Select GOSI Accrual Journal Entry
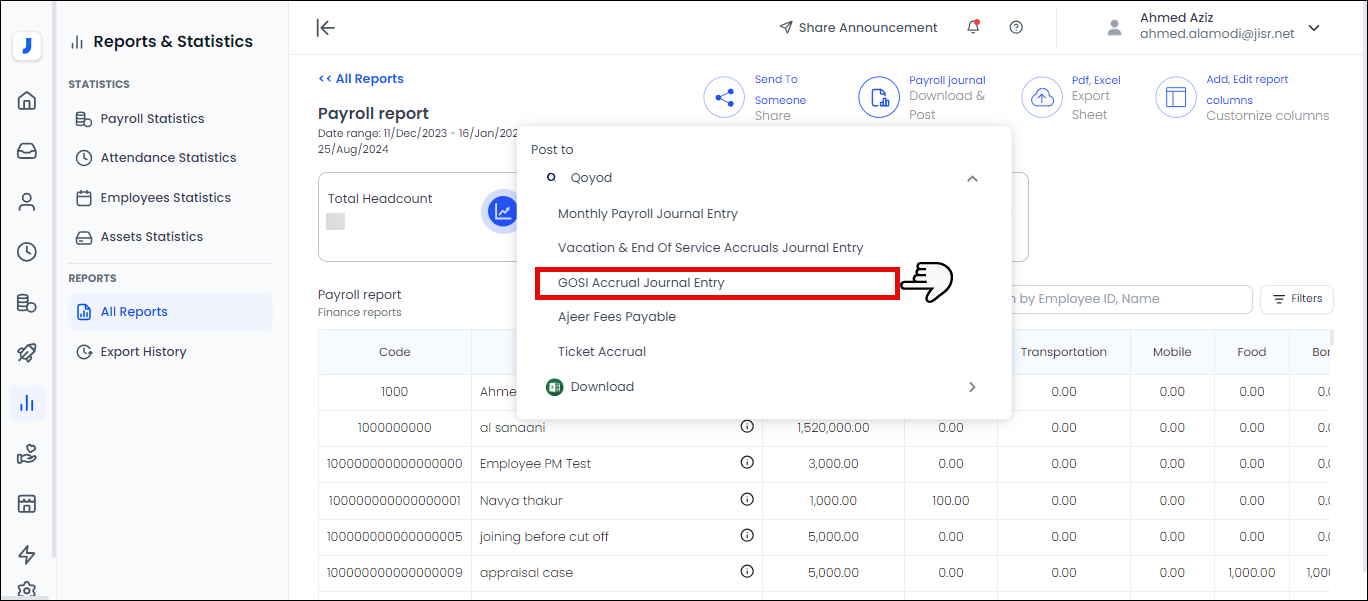This screenshot has height=601, width=1368. point(641,283)
